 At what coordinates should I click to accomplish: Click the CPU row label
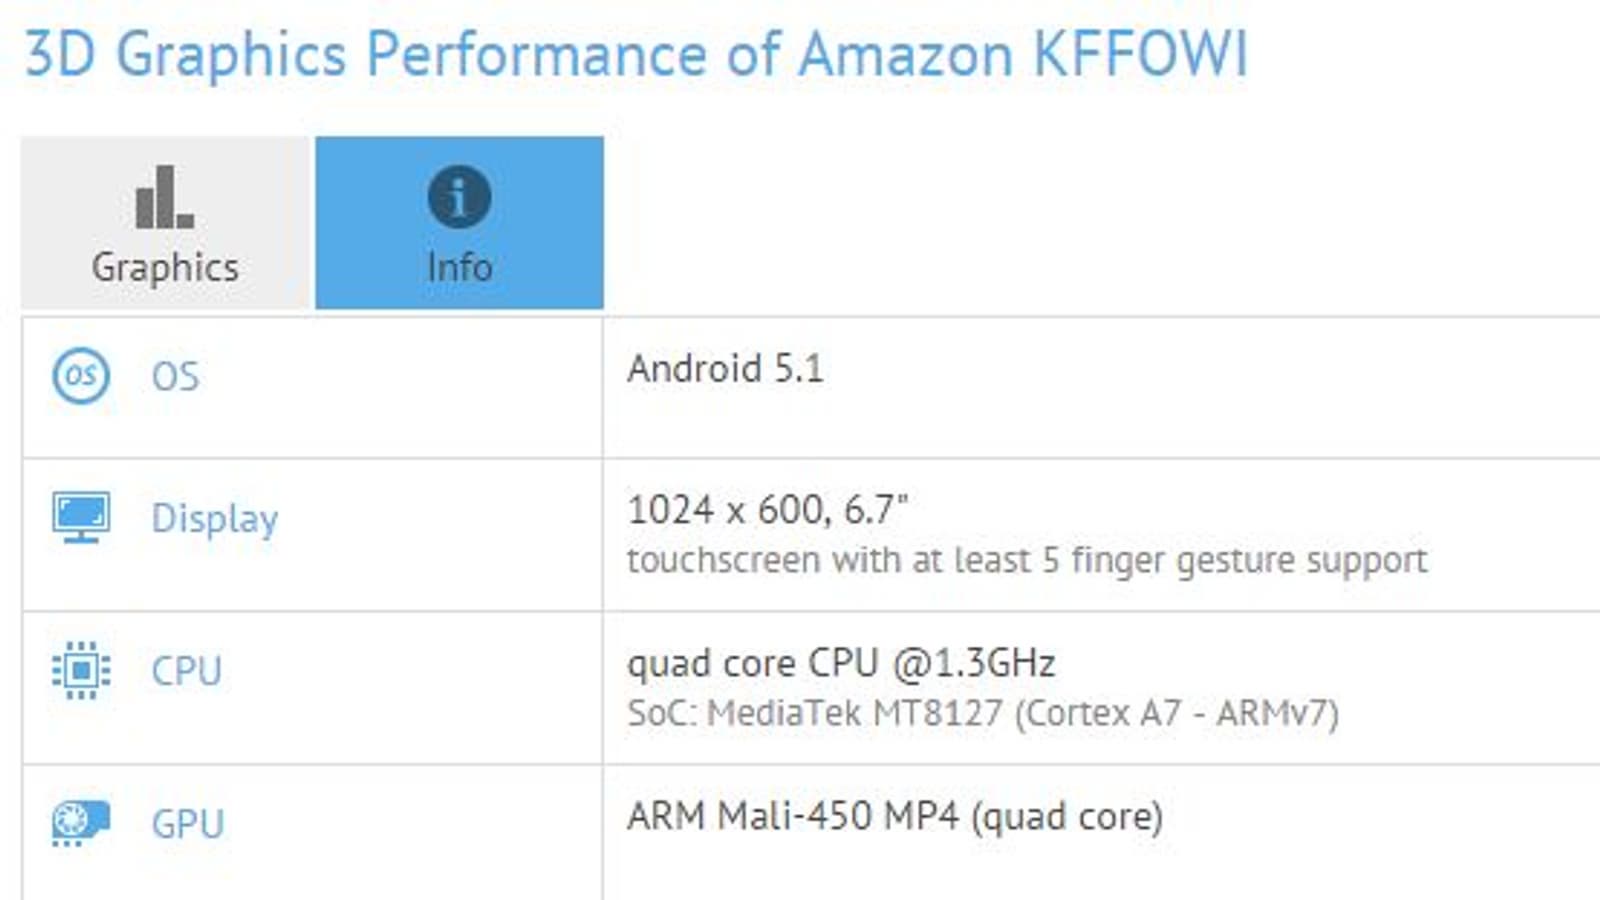point(186,671)
